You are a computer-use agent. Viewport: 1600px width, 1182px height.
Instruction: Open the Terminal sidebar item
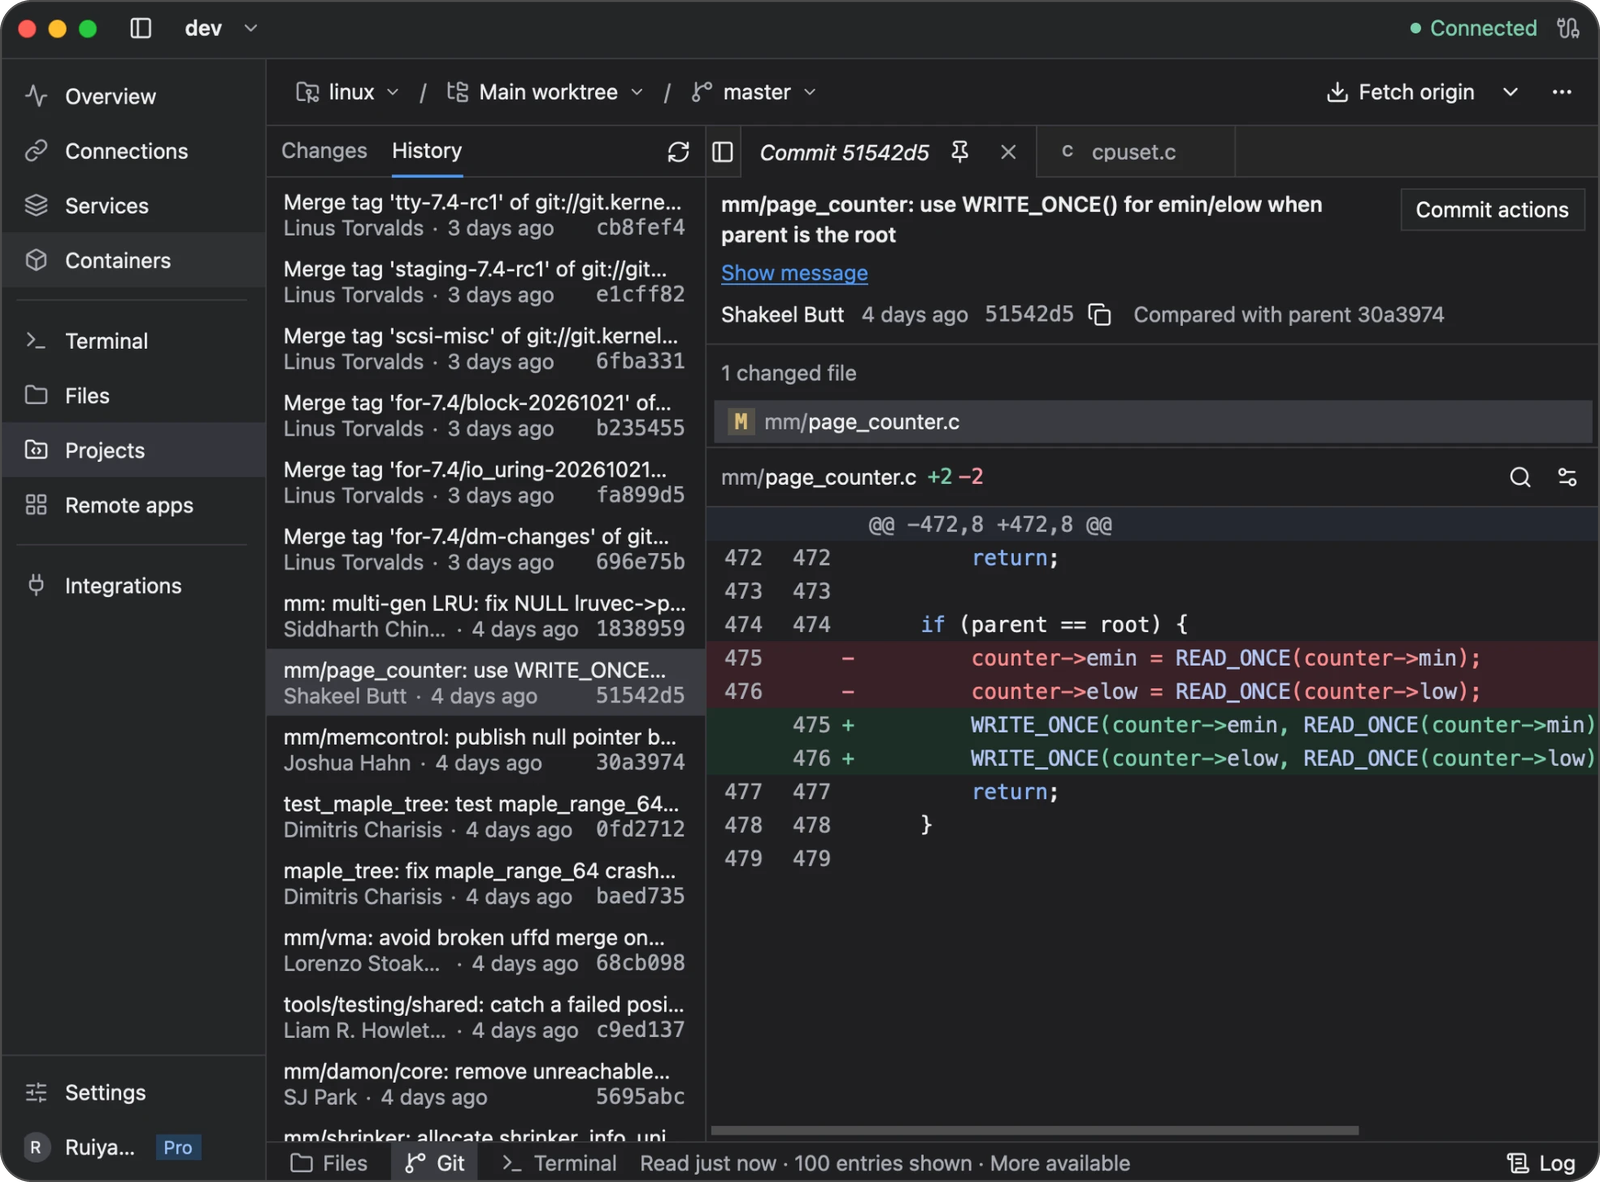134,341
